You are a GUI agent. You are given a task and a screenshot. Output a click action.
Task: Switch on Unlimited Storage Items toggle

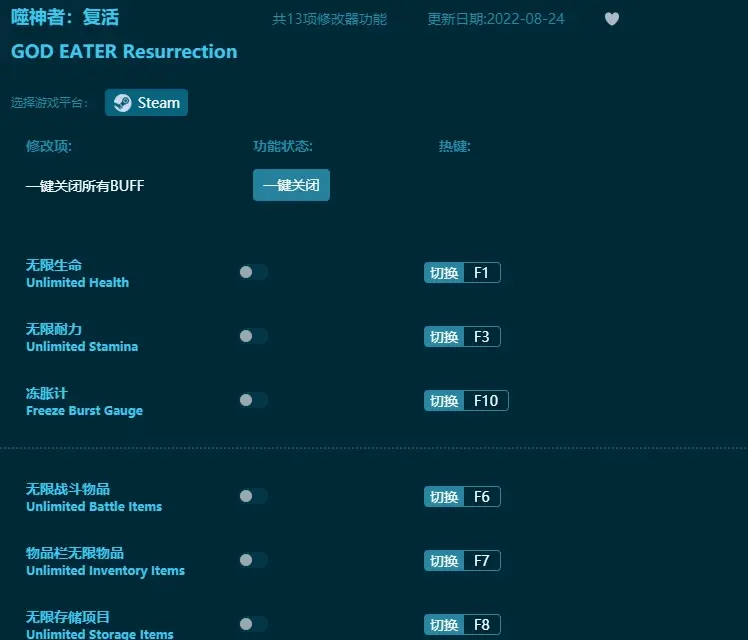253,624
